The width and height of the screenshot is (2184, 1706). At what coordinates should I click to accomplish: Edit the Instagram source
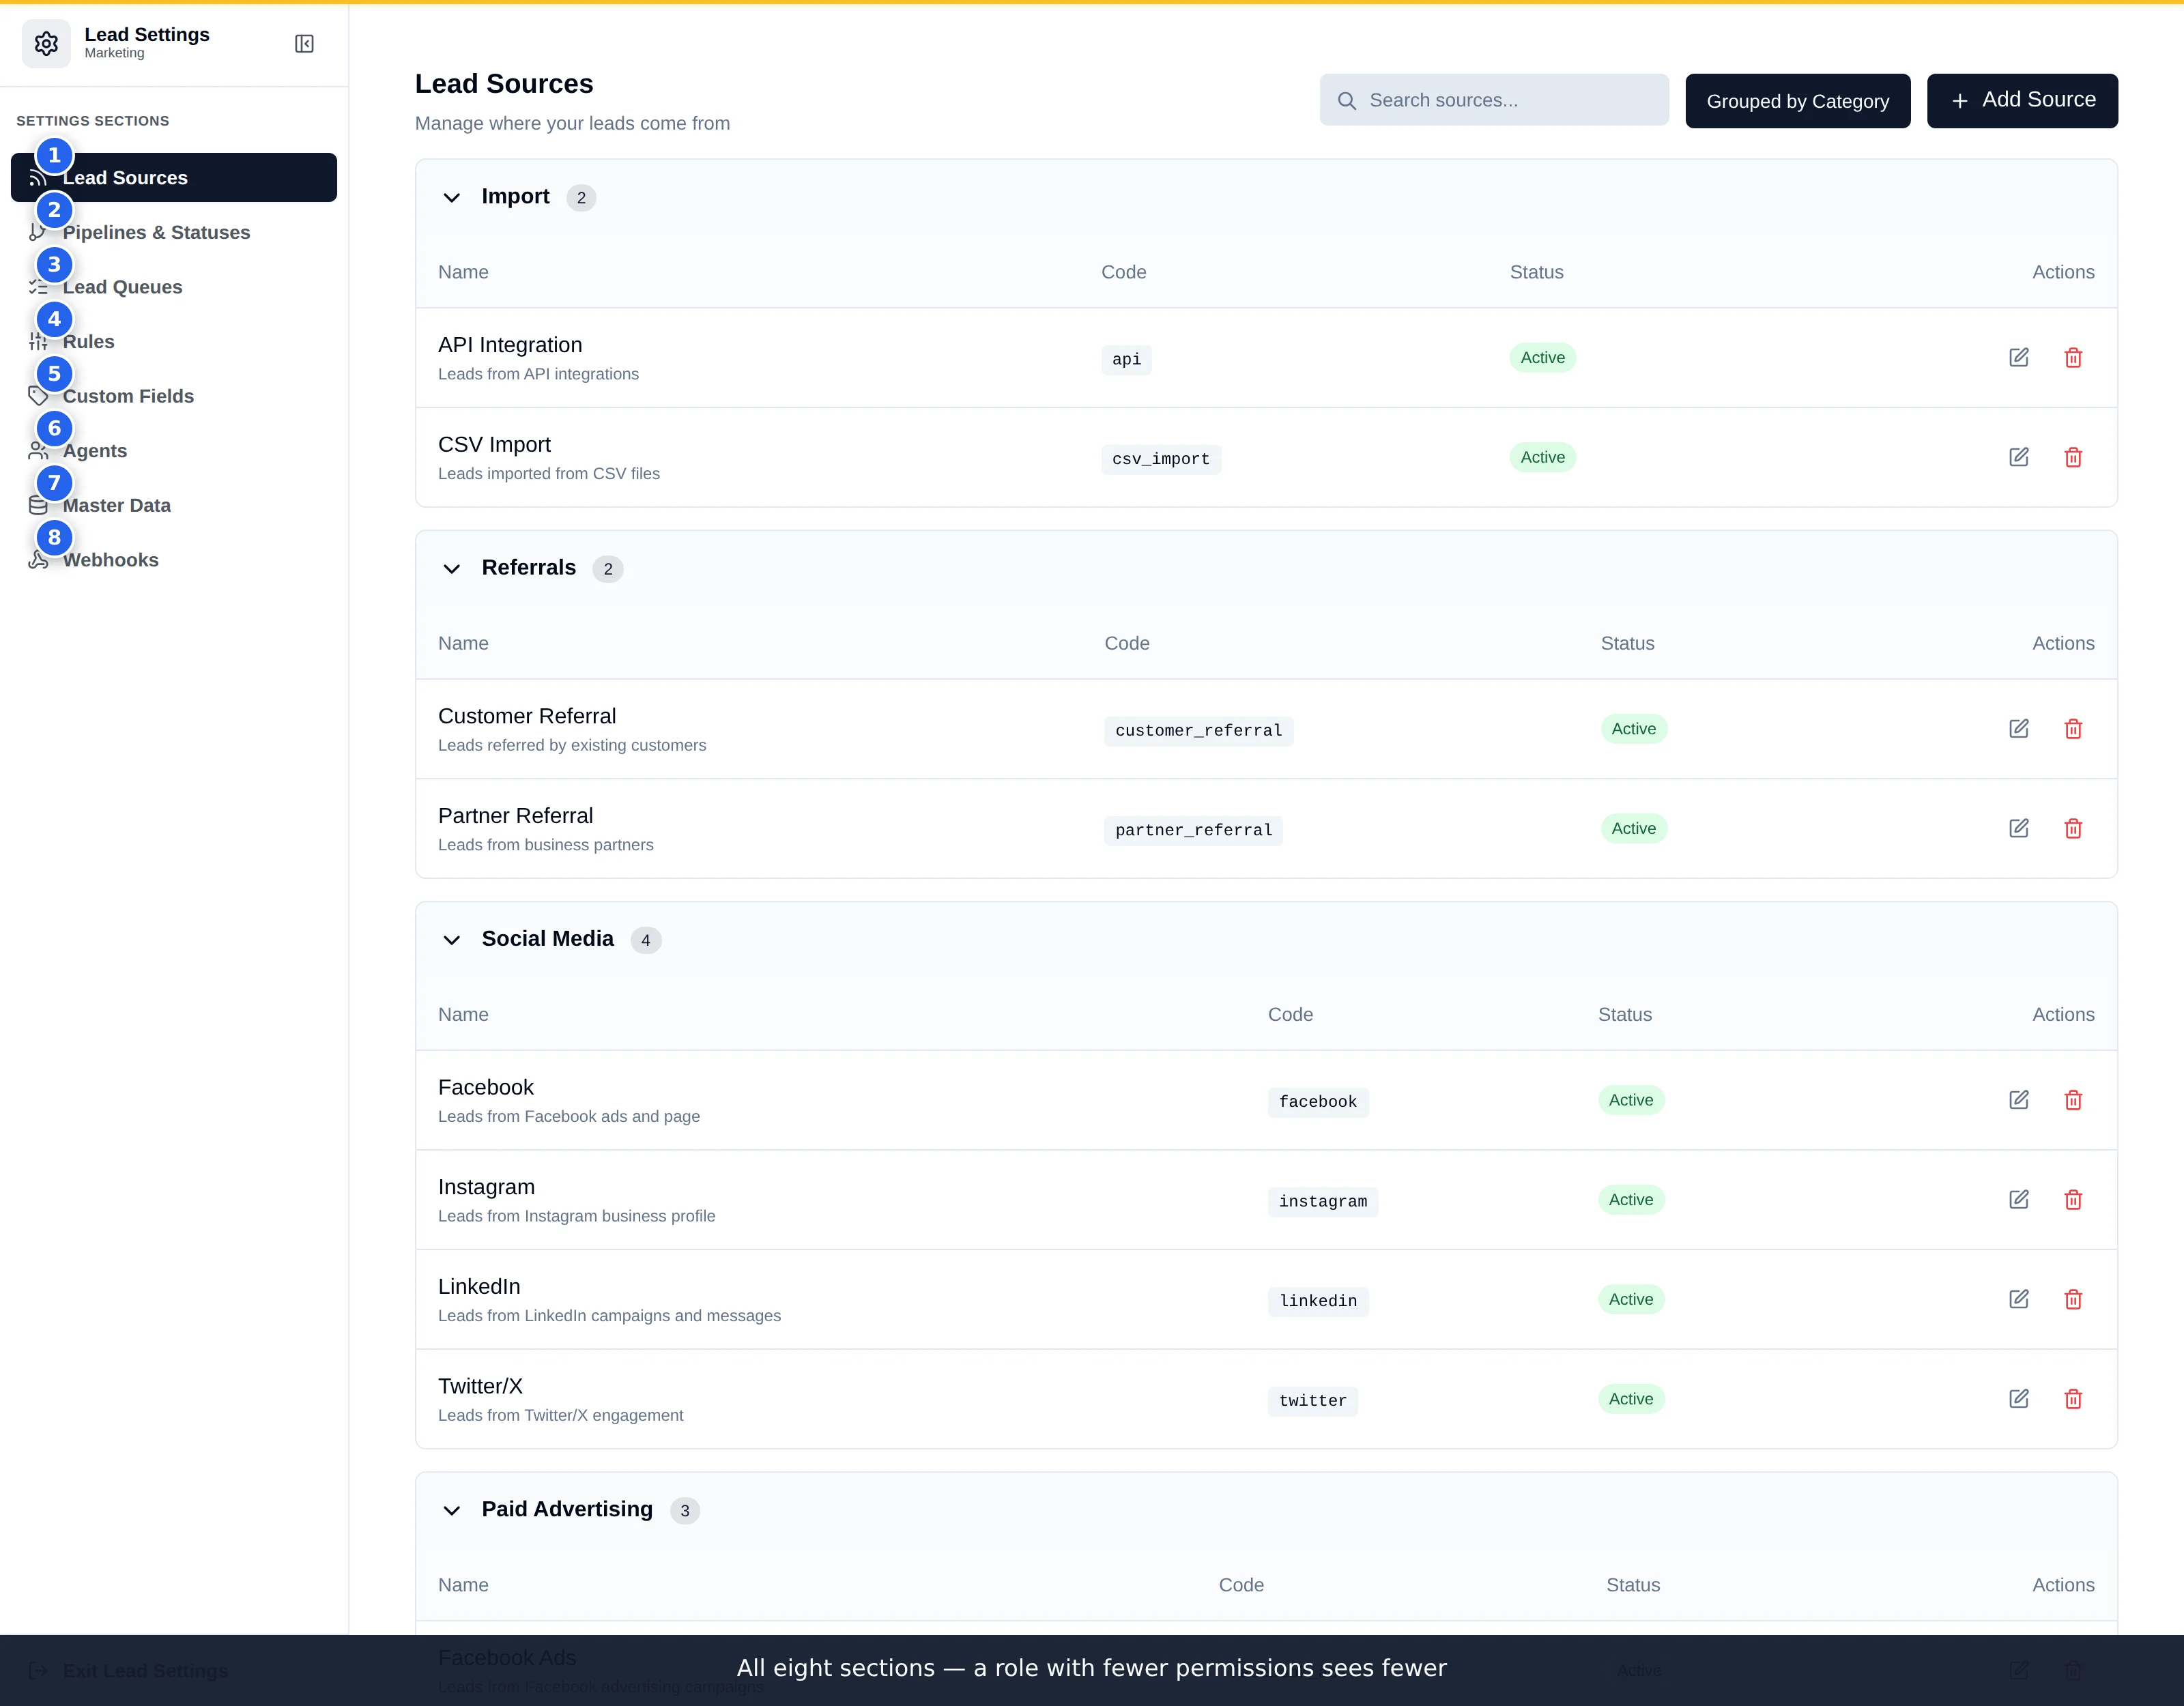(x=2019, y=1200)
